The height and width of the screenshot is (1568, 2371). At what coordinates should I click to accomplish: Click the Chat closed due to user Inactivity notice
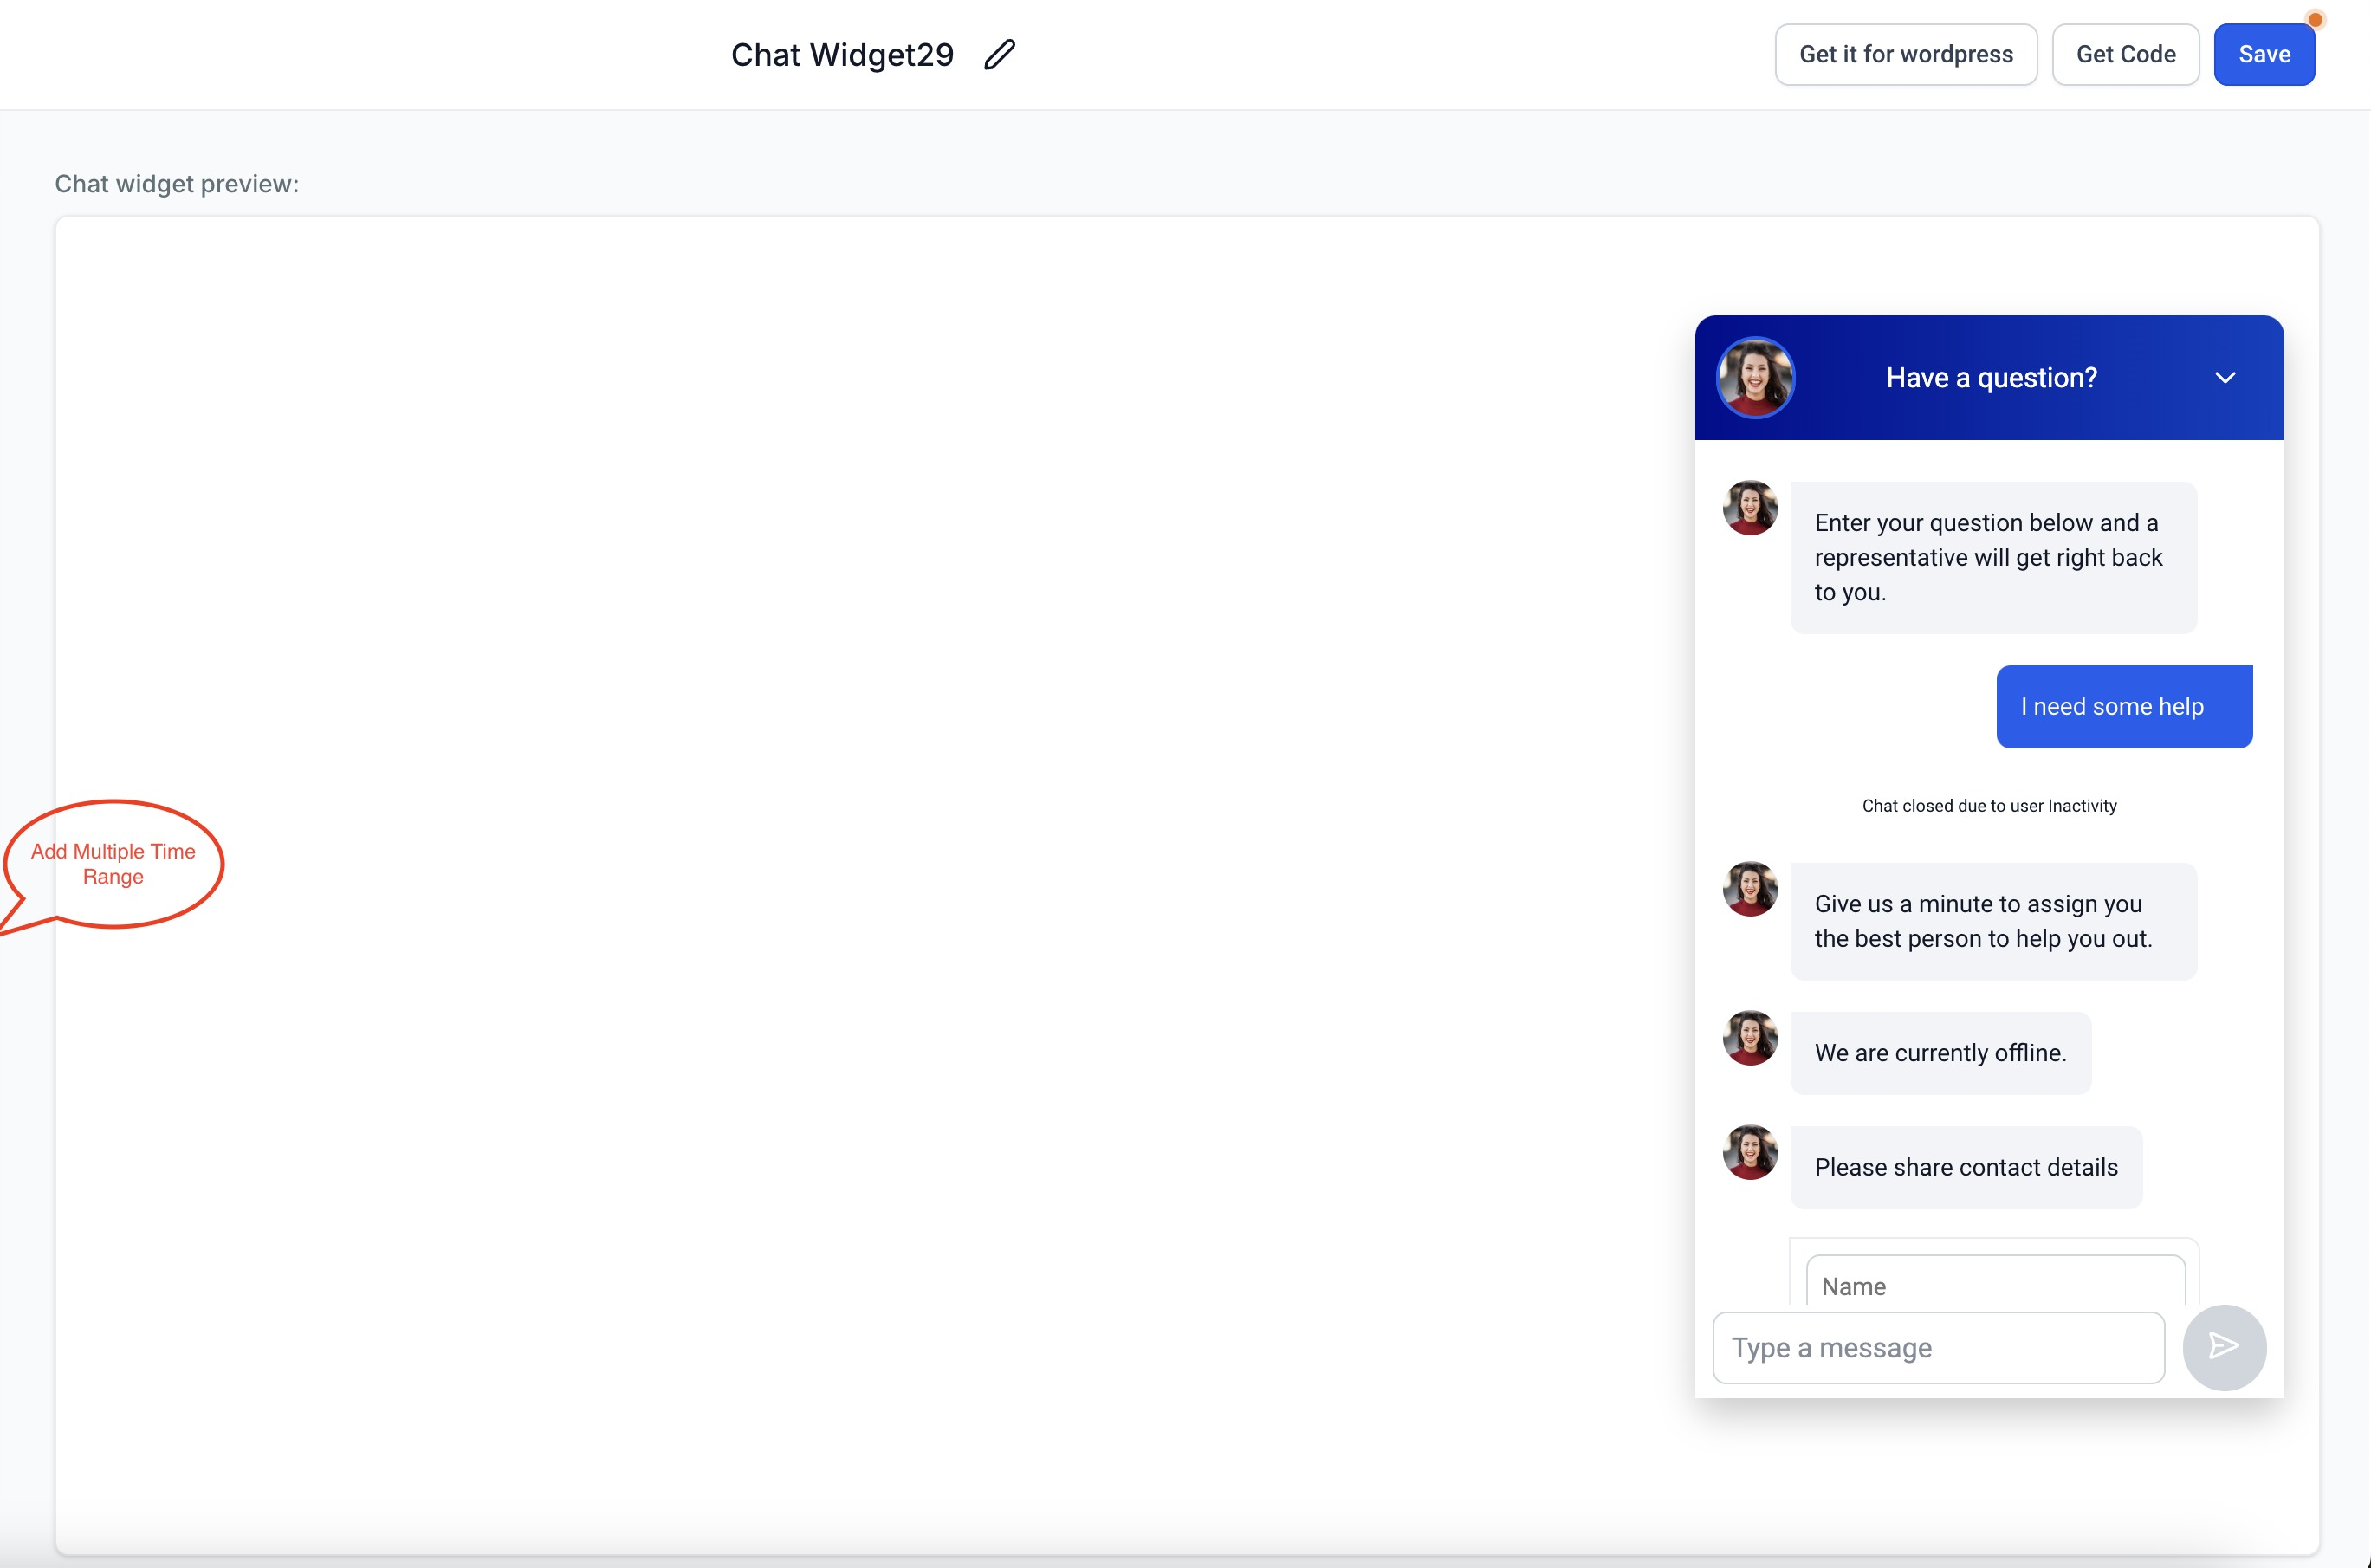(1989, 806)
